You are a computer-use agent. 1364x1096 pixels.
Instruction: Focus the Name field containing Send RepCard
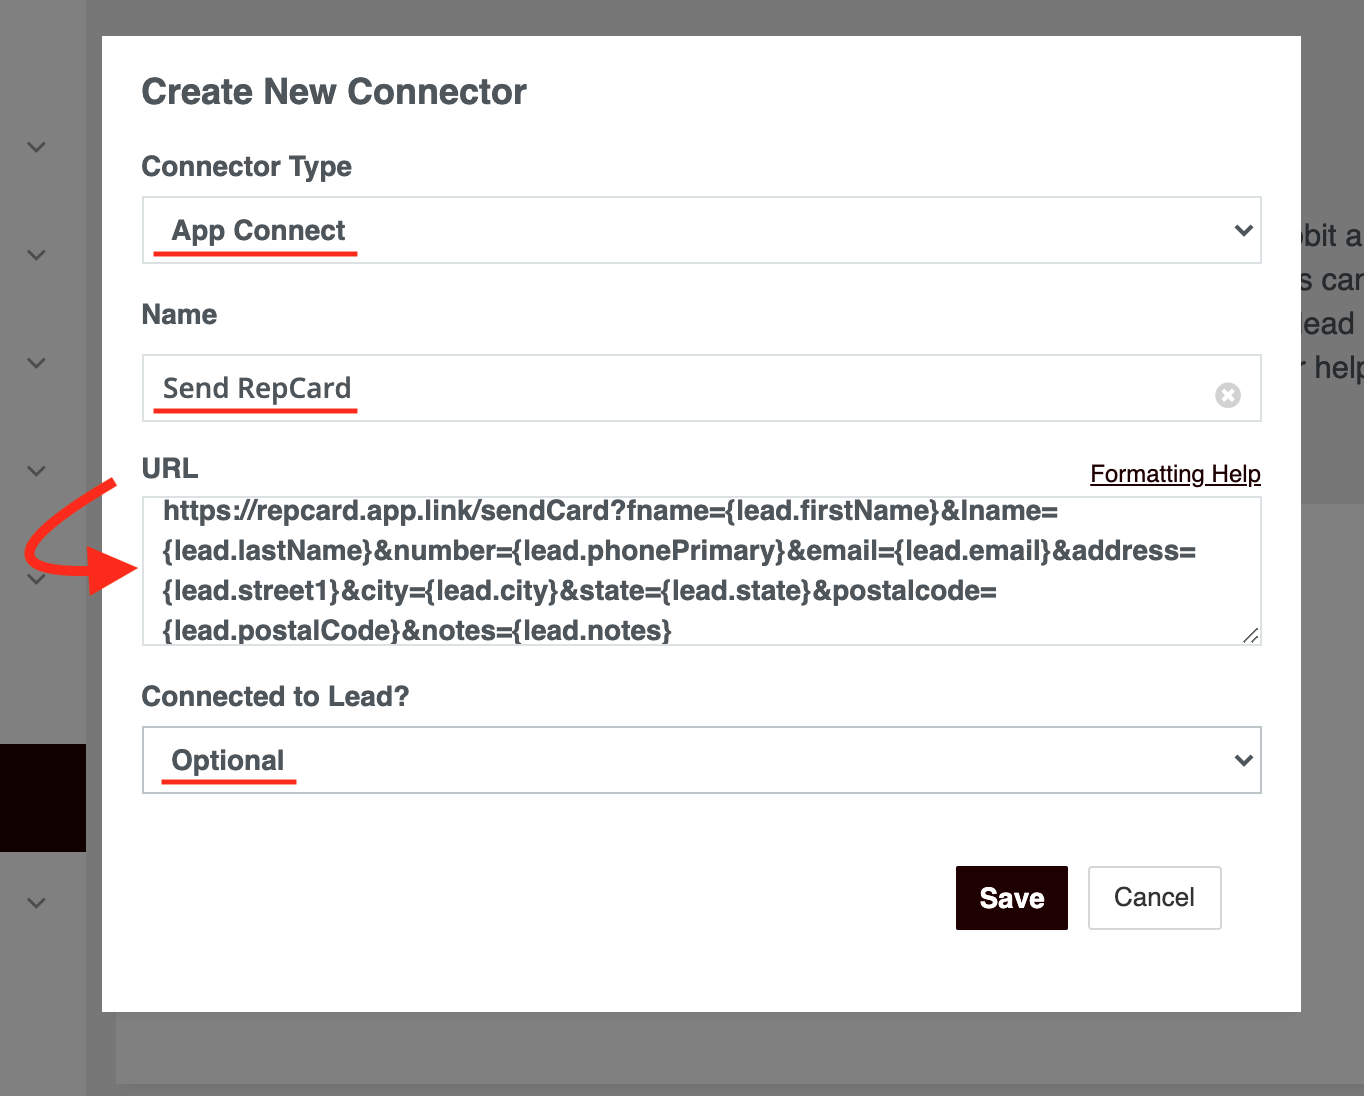coord(702,388)
